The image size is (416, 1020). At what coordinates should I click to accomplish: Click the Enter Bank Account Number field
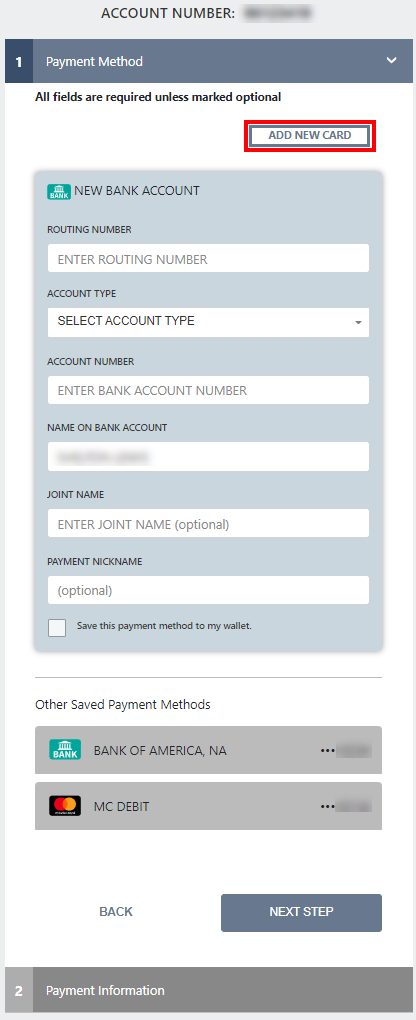point(208,390)
